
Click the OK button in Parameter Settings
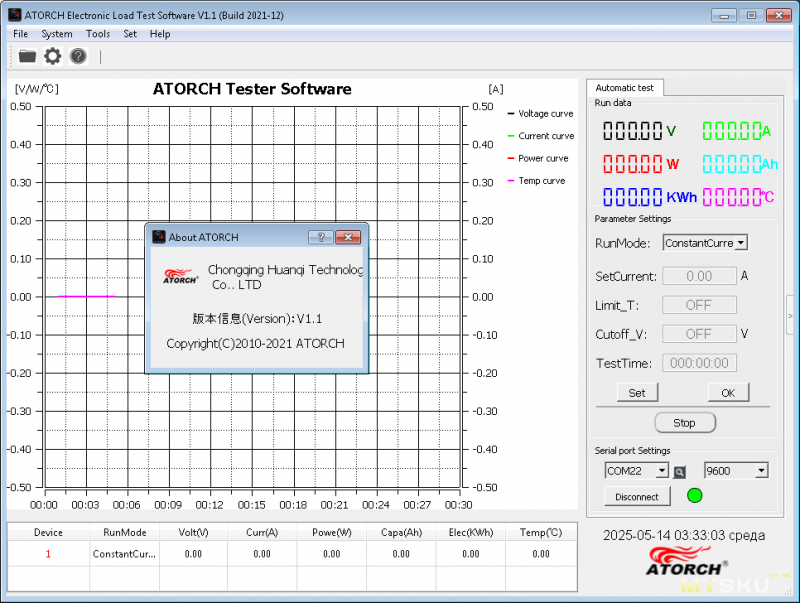[x=728, y=393]
